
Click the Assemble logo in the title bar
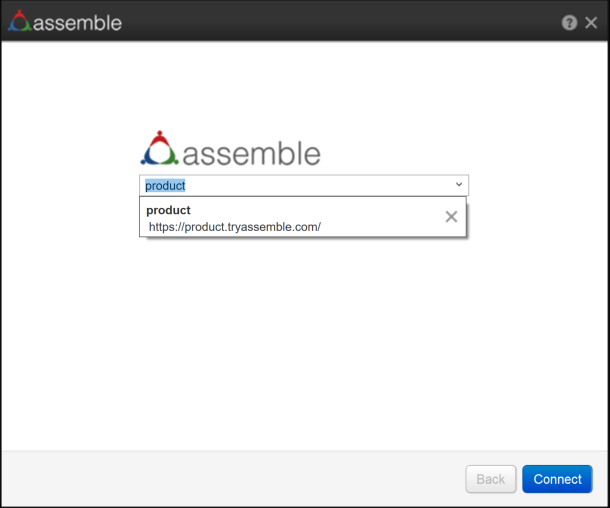(18, 21)
